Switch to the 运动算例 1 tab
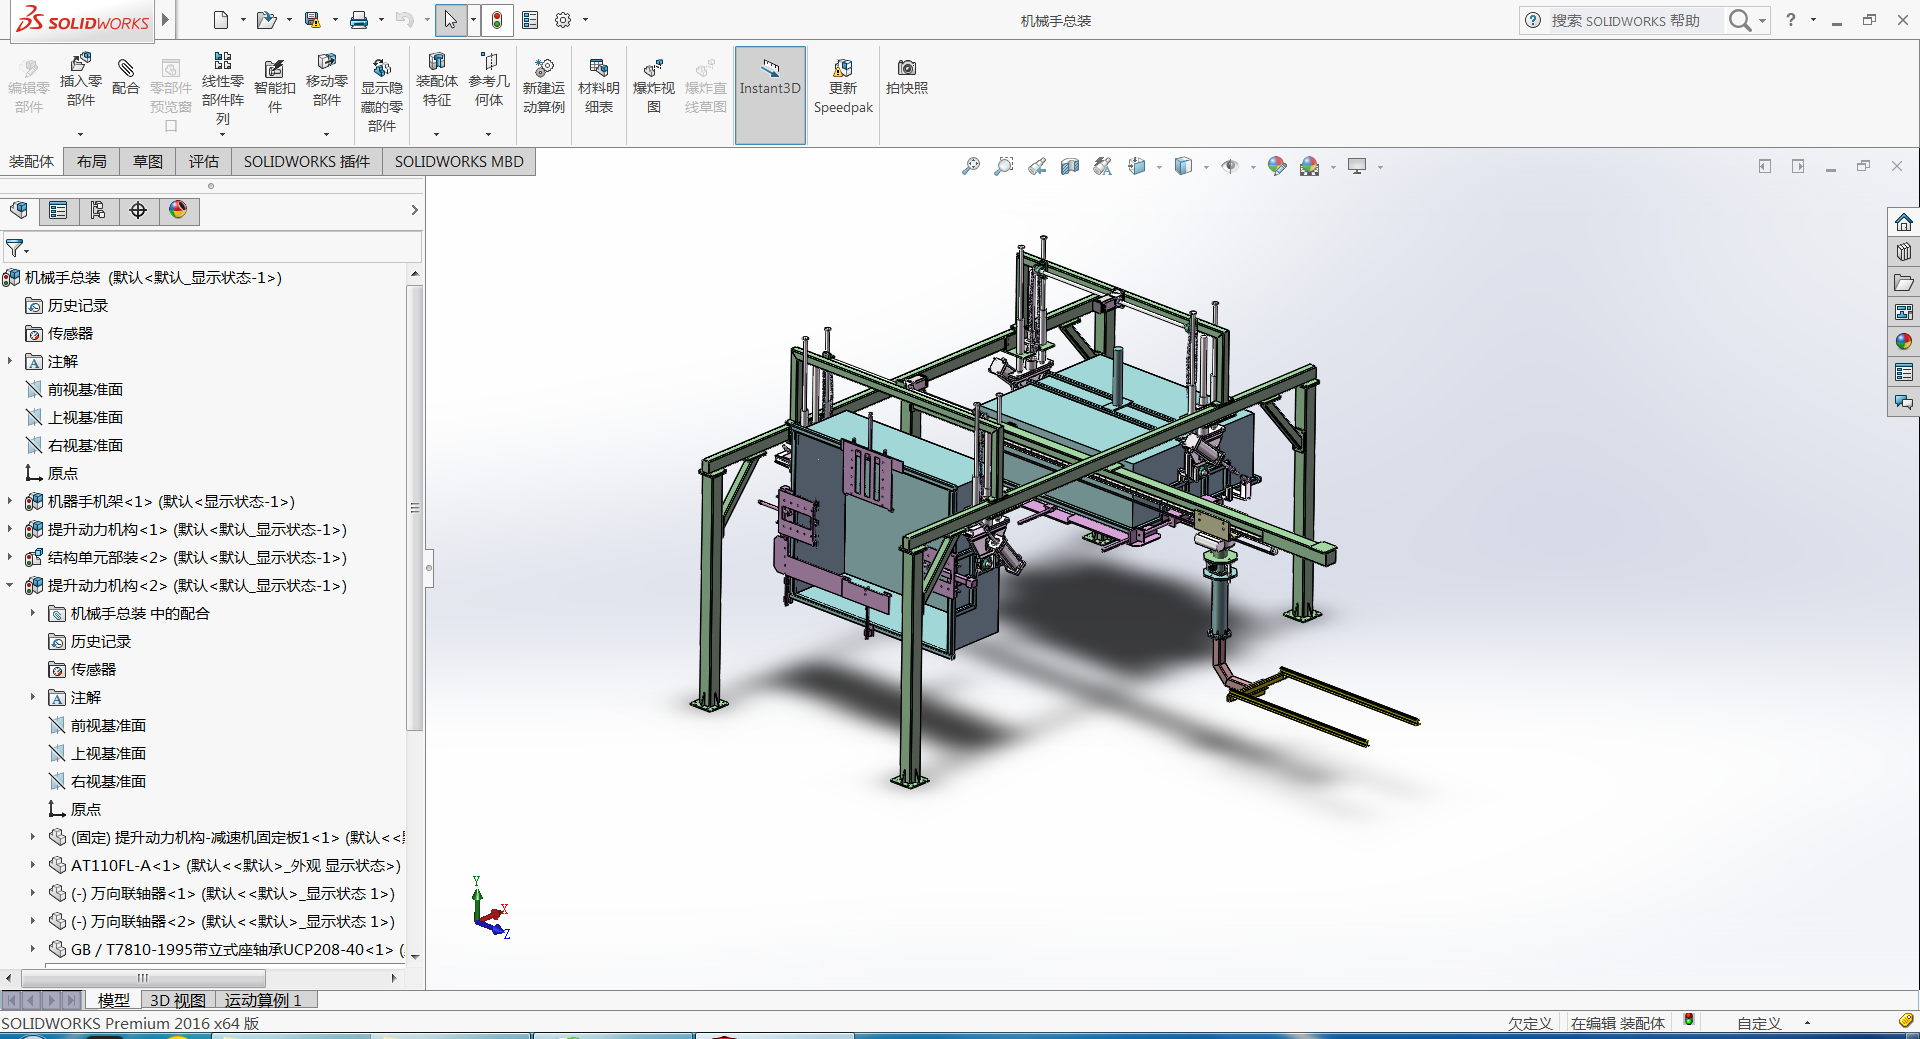This screenshot has width=1920, height=1039. [x=263, y=1000]
